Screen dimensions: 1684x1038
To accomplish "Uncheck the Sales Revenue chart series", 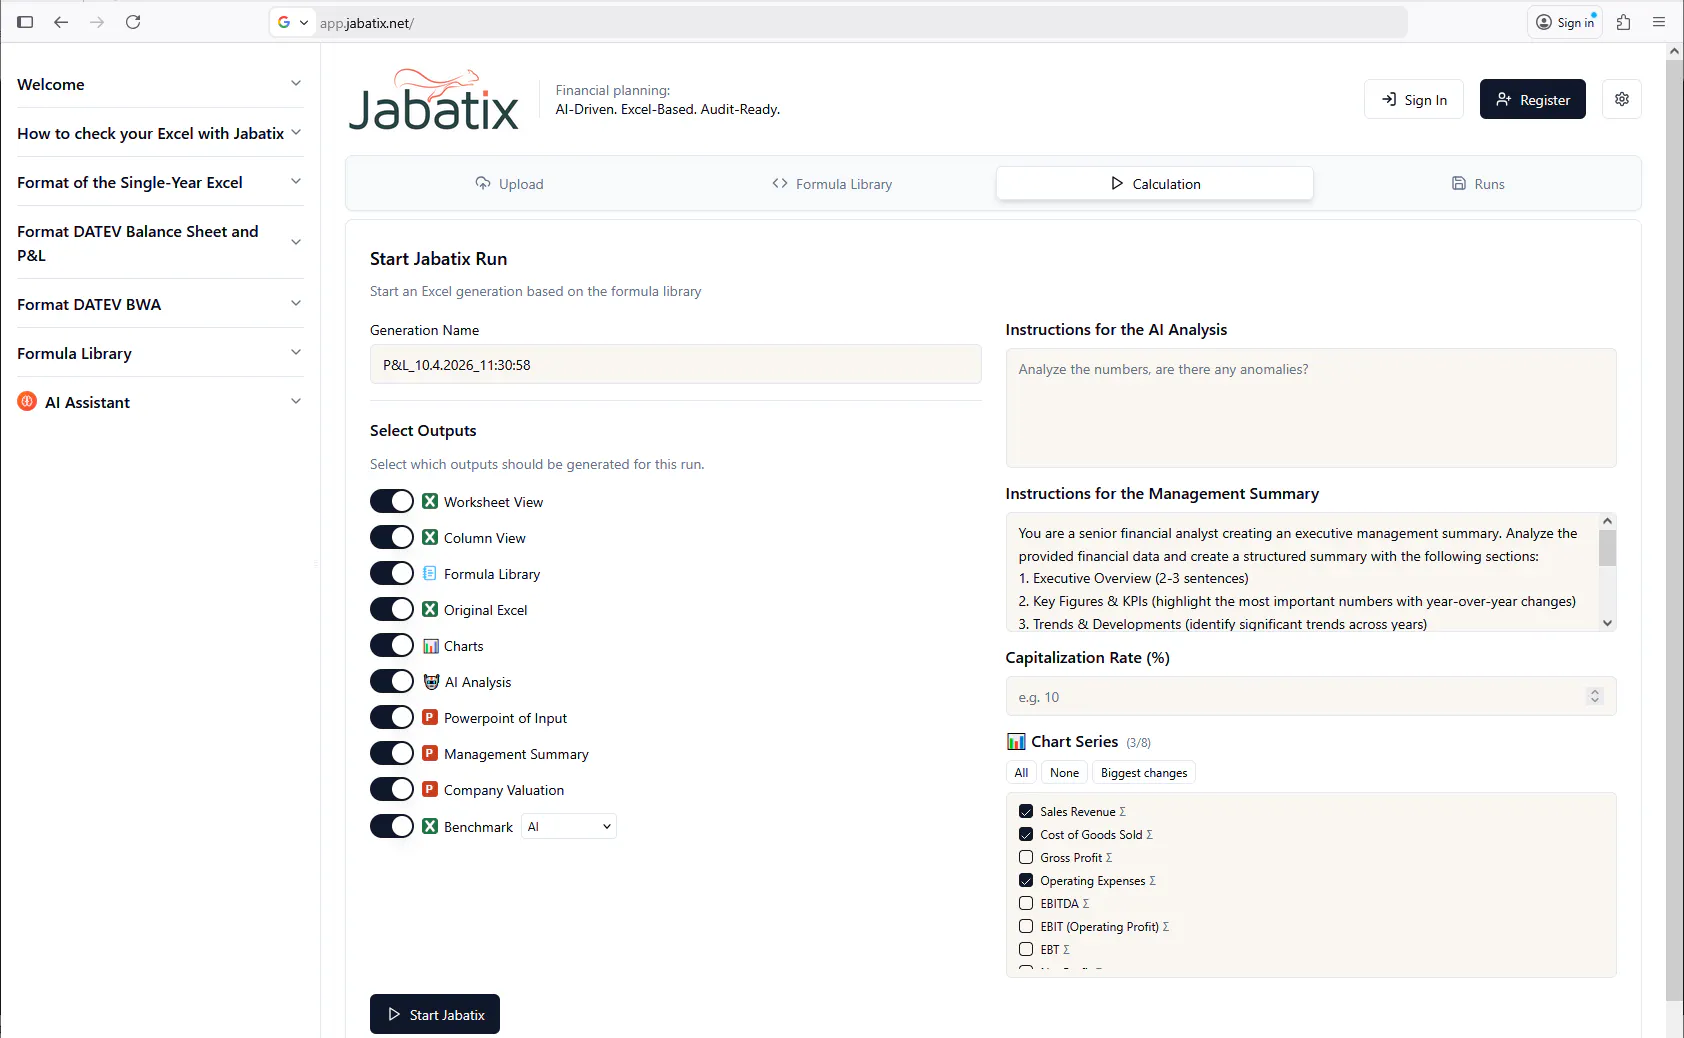I will tap(1026, 811).
